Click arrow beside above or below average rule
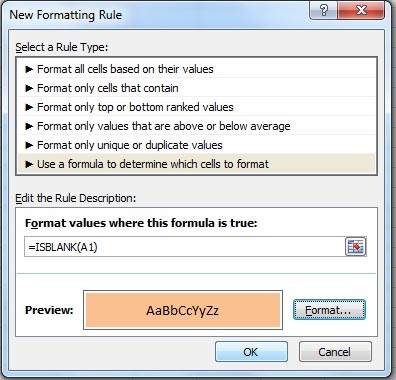Screen dimensions: 396x380 29,126
